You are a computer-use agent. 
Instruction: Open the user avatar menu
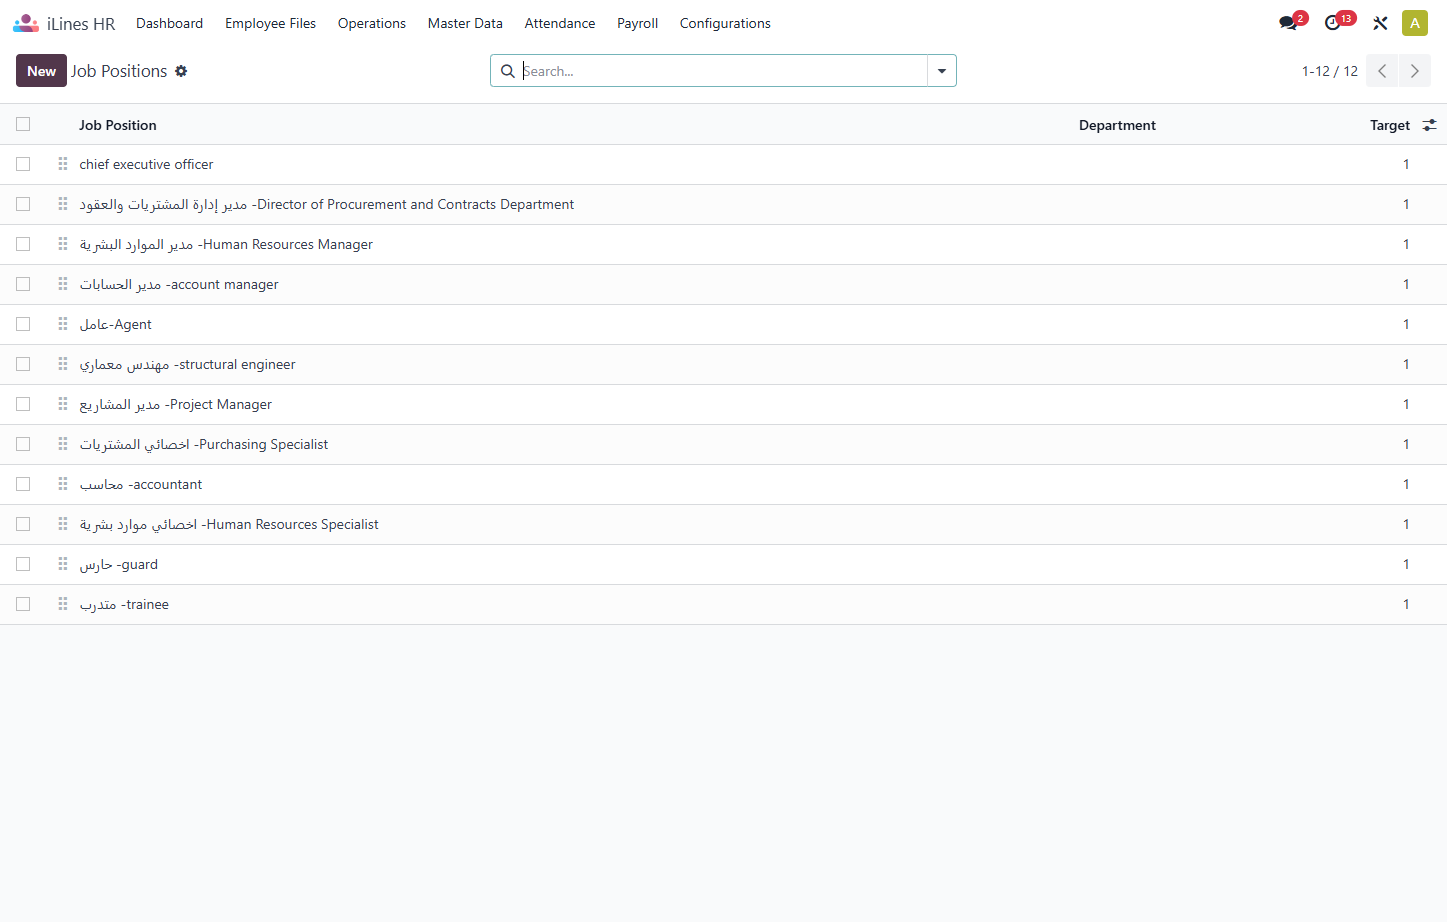point(1415,23)
